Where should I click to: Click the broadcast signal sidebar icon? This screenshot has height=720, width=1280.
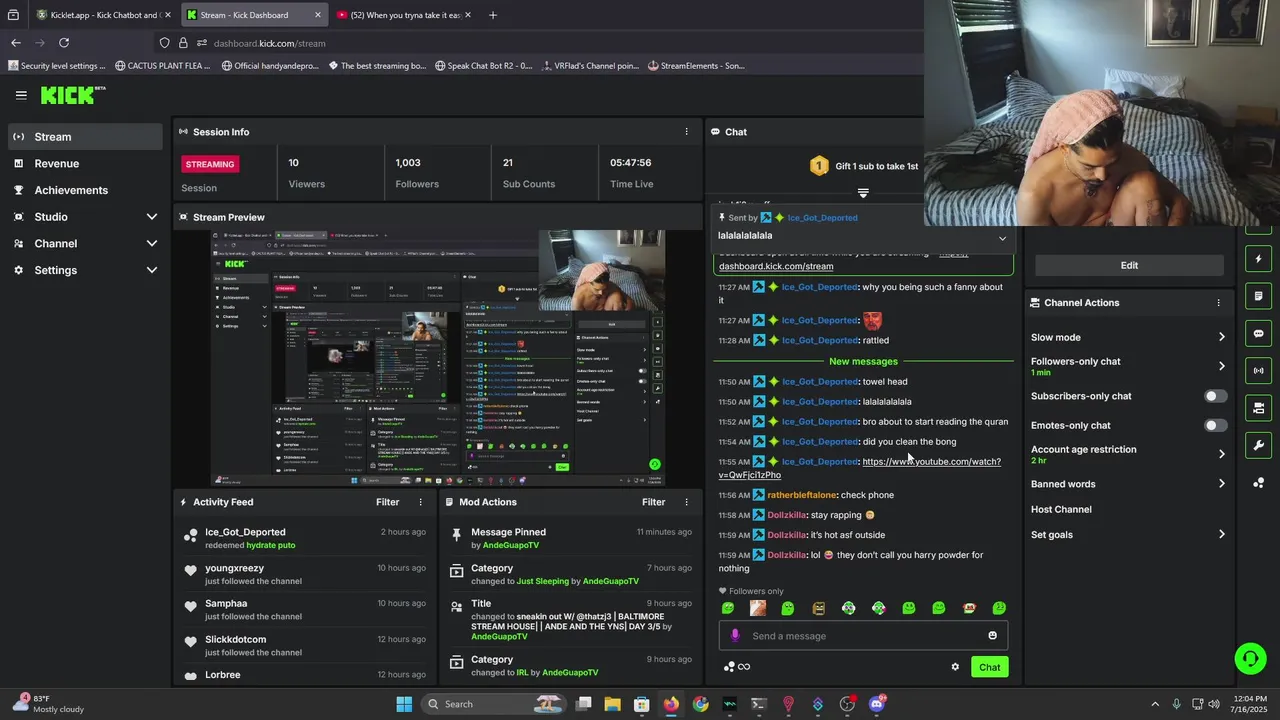[1258, 371]
